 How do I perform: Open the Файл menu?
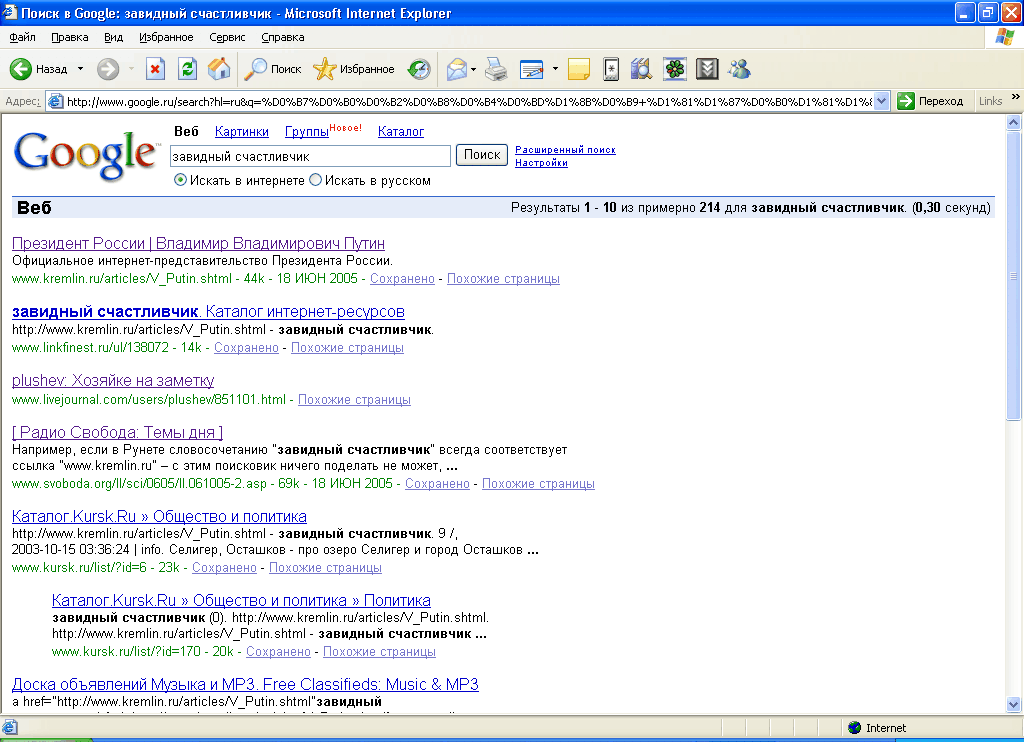[22, 37]
